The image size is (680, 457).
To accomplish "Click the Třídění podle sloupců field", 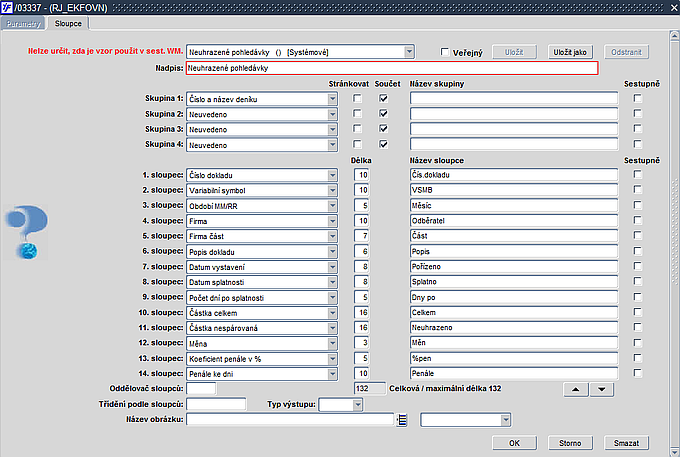I will pos(216,404).
